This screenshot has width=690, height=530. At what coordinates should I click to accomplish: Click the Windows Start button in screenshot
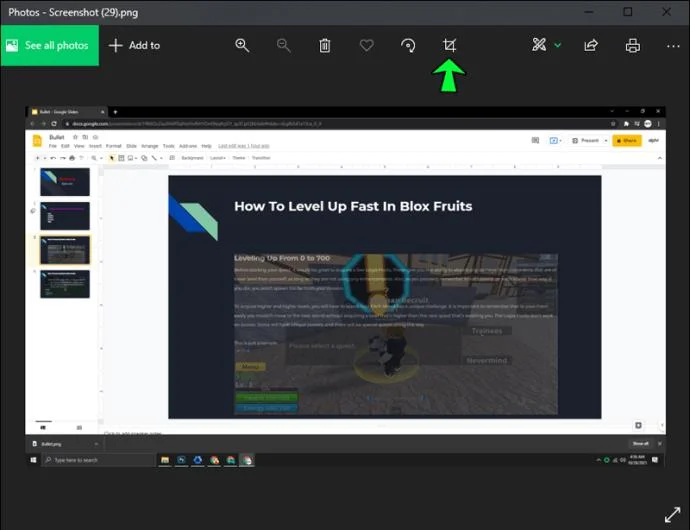33,460
